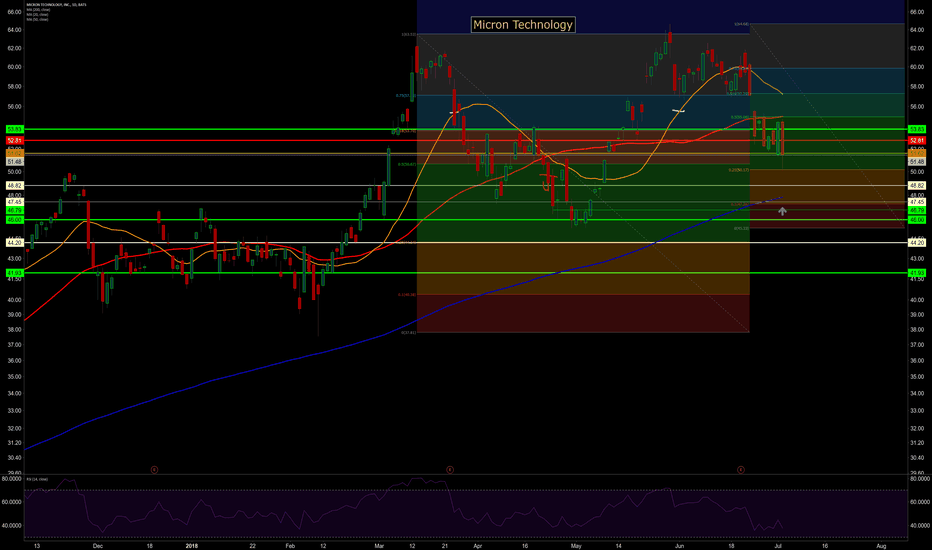The width and height of the screenshot is (932, 550).
Task: Select the MA (20, close) indicator legend
Action: pos(37,15)
